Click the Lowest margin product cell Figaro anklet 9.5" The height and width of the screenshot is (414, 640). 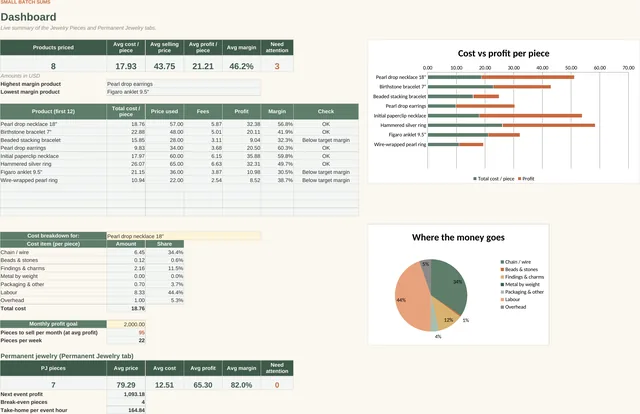[183, 92]
